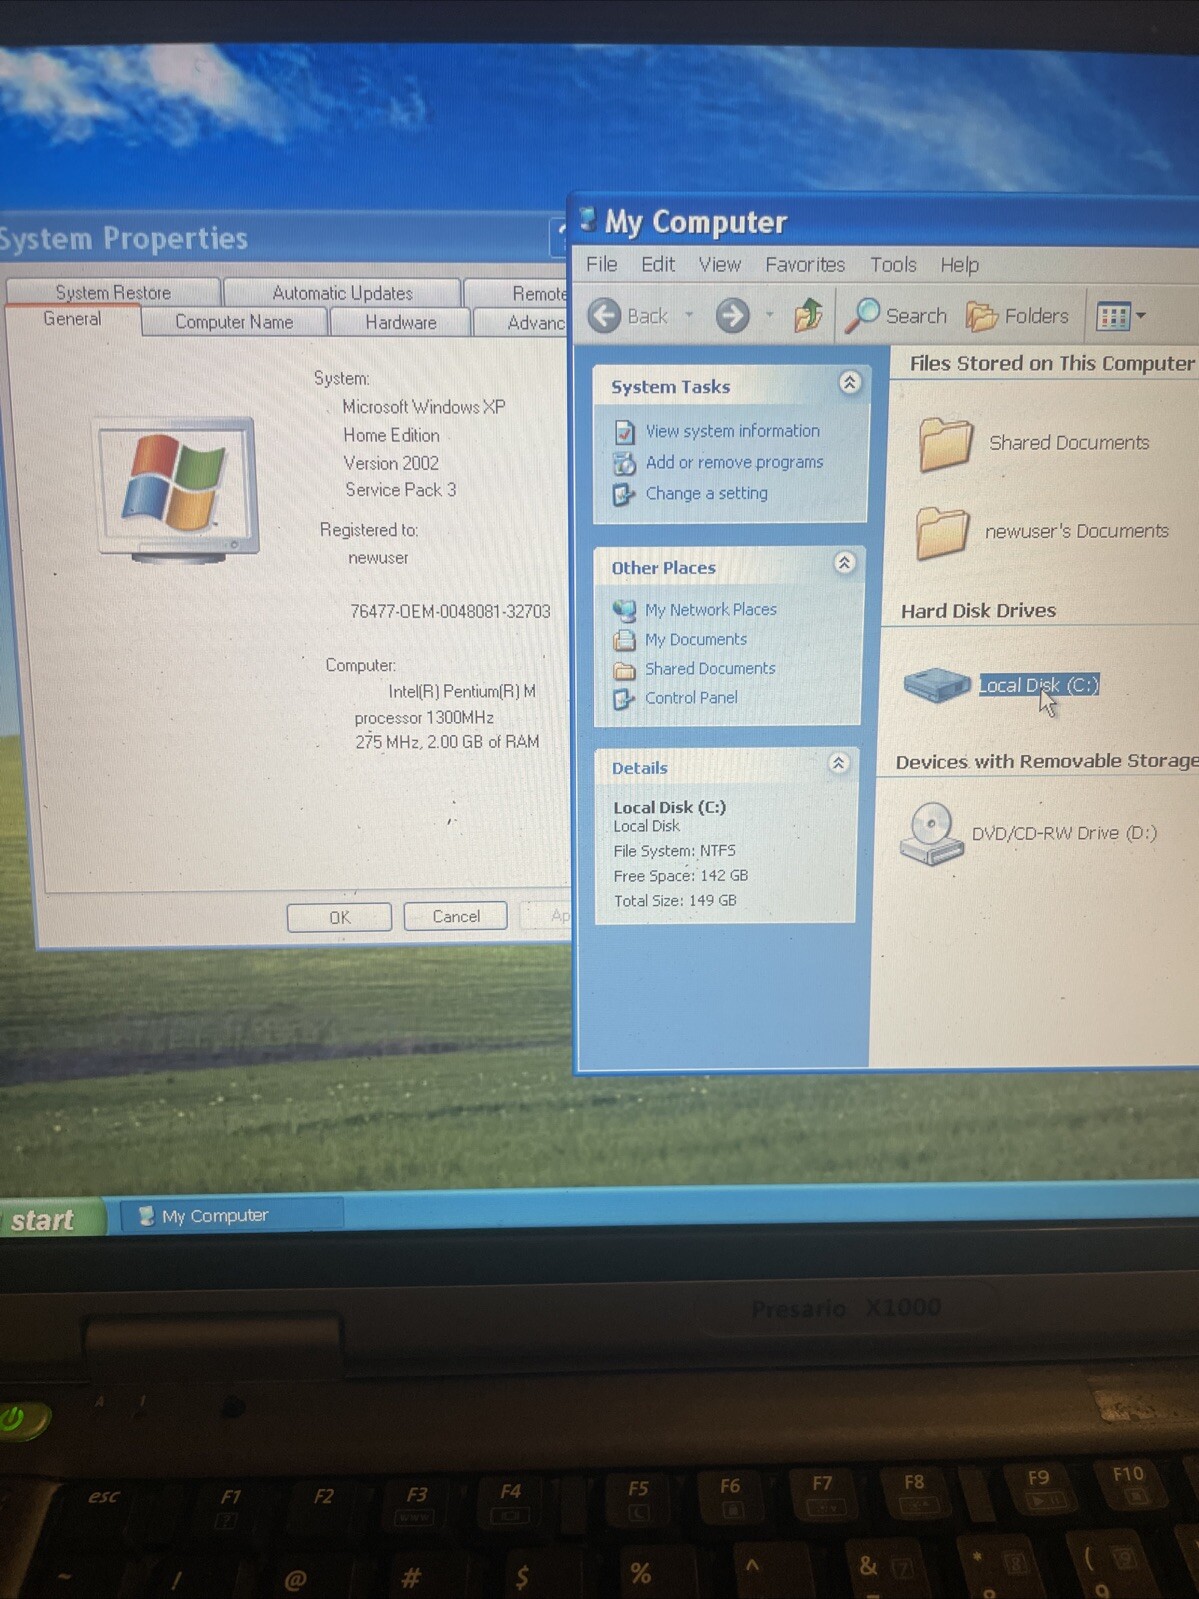
Task: Open the Back history dropdown arrow
Action: point(689,316)
